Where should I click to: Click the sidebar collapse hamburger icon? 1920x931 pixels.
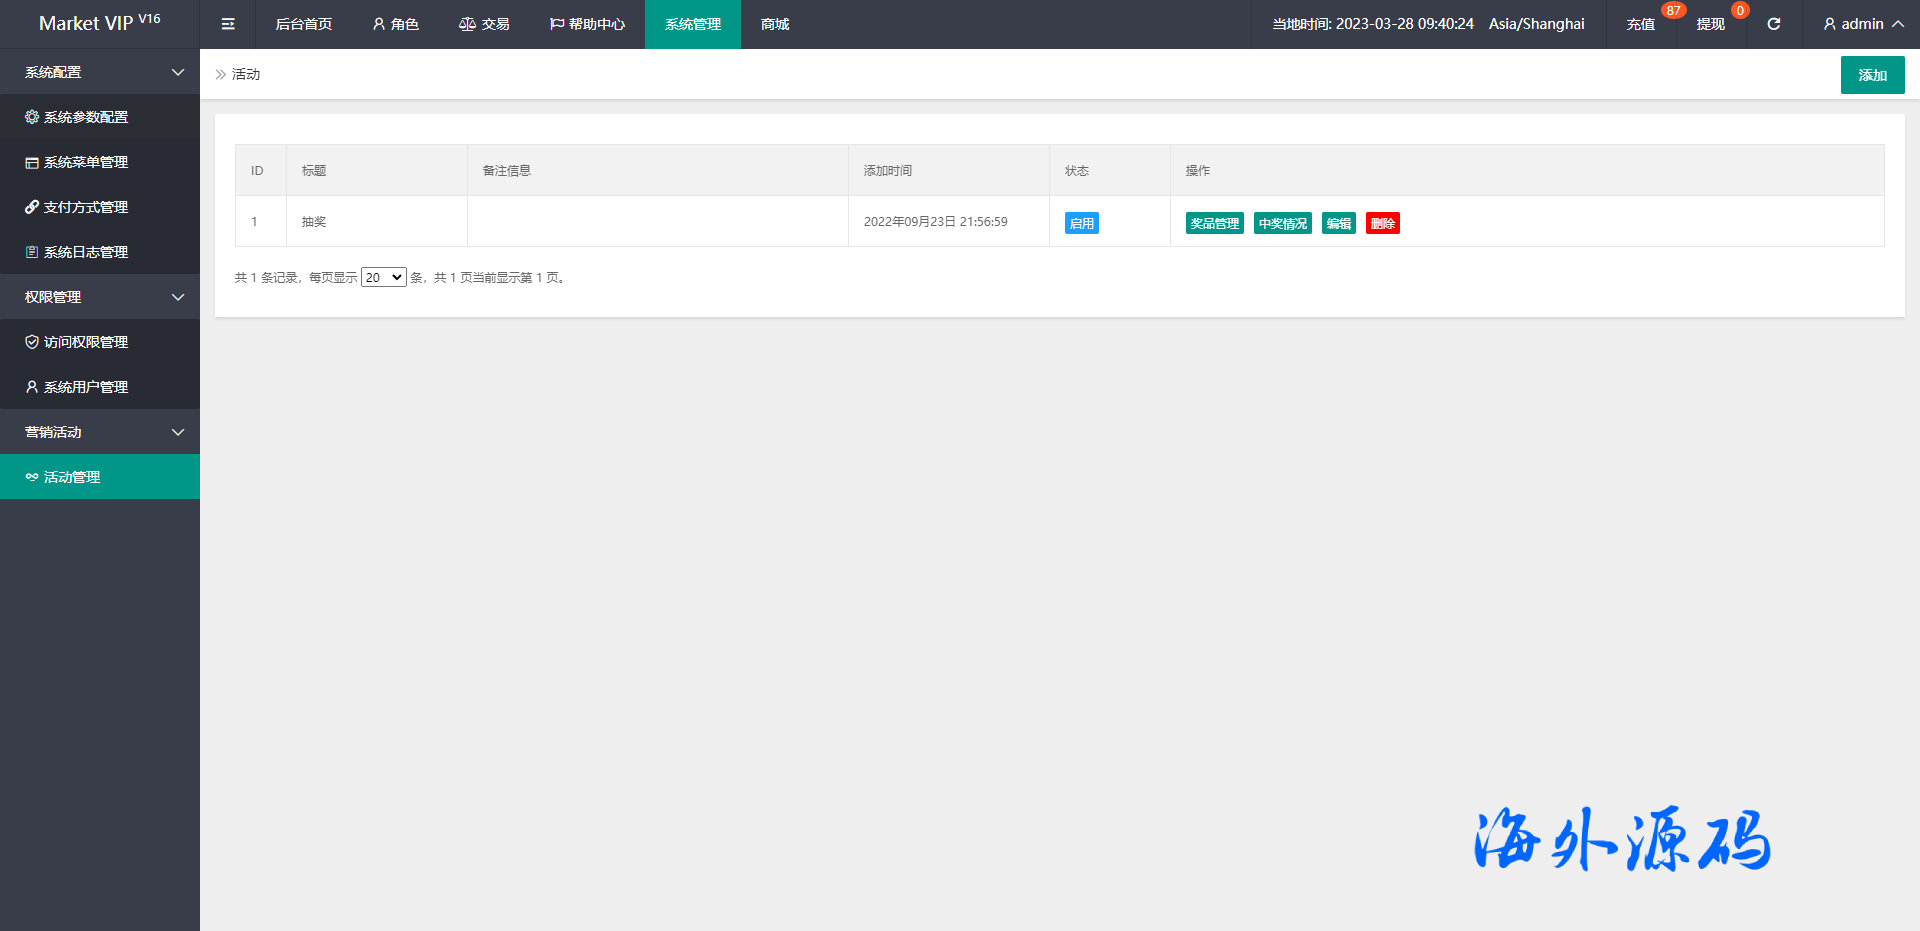228,24
